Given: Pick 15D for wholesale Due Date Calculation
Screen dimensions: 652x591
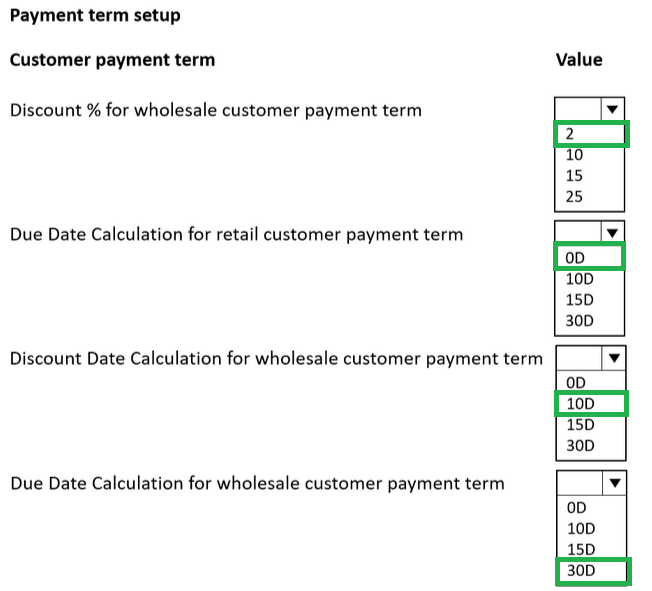Looking at the screenshot, I should [590, 549].
